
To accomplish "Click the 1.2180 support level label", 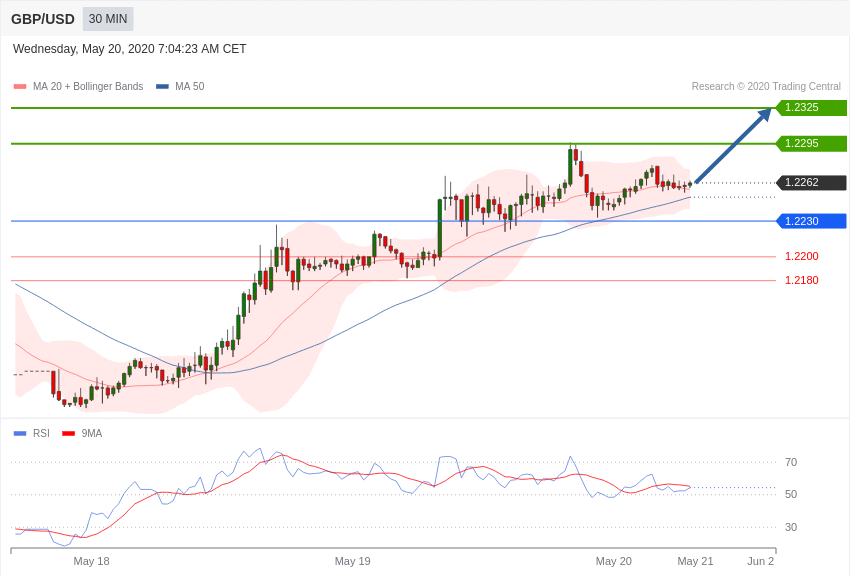I will point(802,280).
